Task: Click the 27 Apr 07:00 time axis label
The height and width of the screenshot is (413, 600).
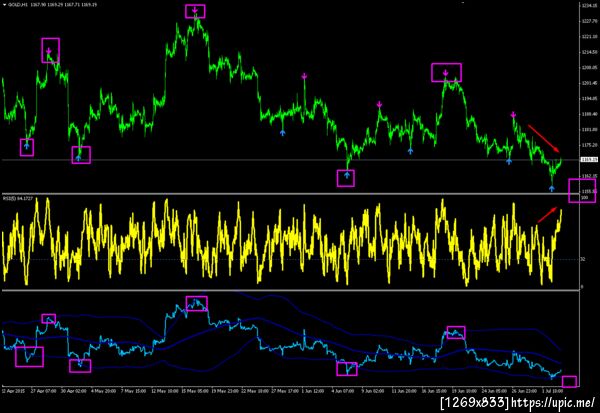Action: pos(43,391)
